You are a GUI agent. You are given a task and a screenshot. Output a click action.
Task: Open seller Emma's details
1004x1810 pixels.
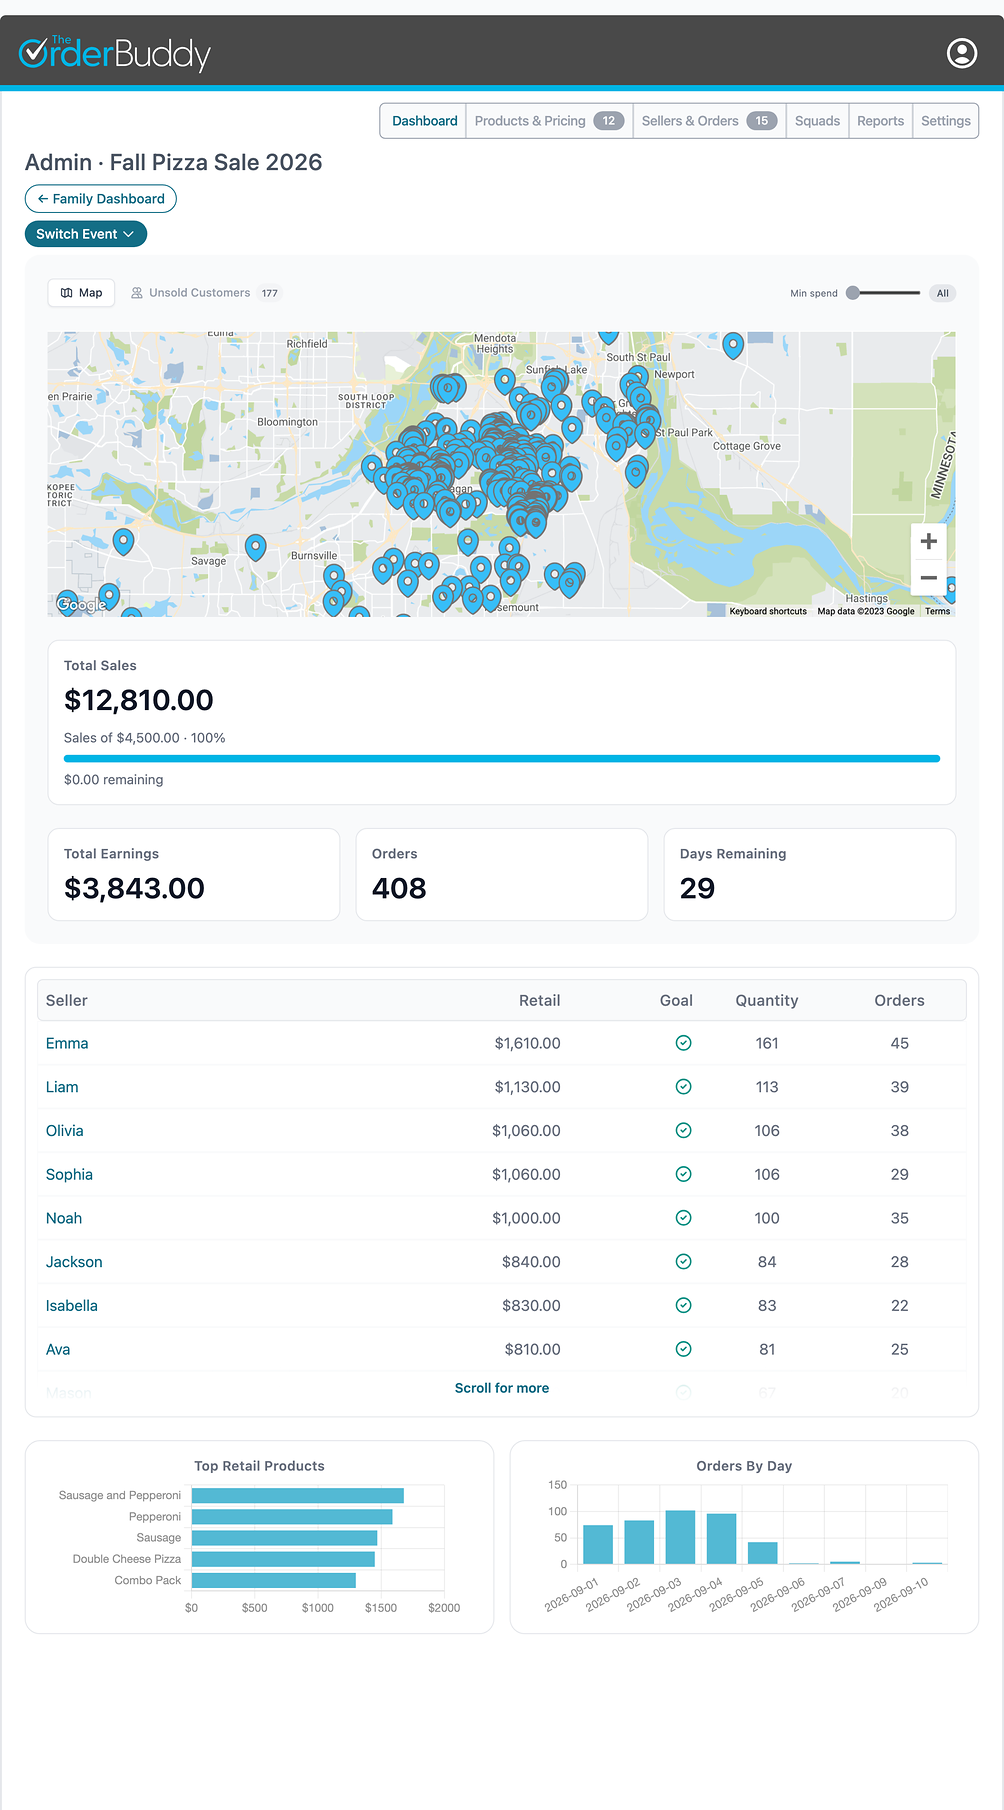click(x=67, y=1043)
